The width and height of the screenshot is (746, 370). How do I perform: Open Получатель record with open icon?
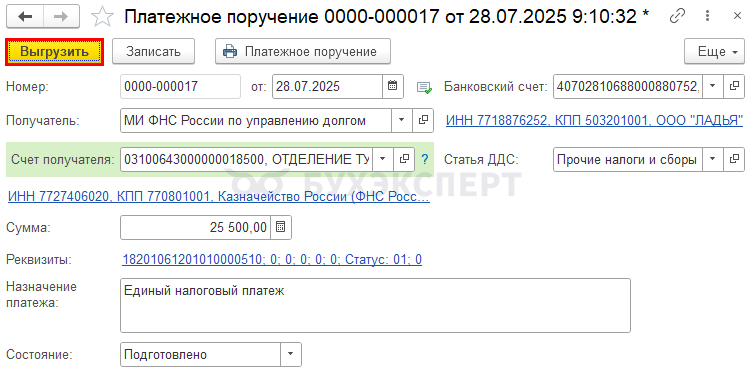pos(422,120)
